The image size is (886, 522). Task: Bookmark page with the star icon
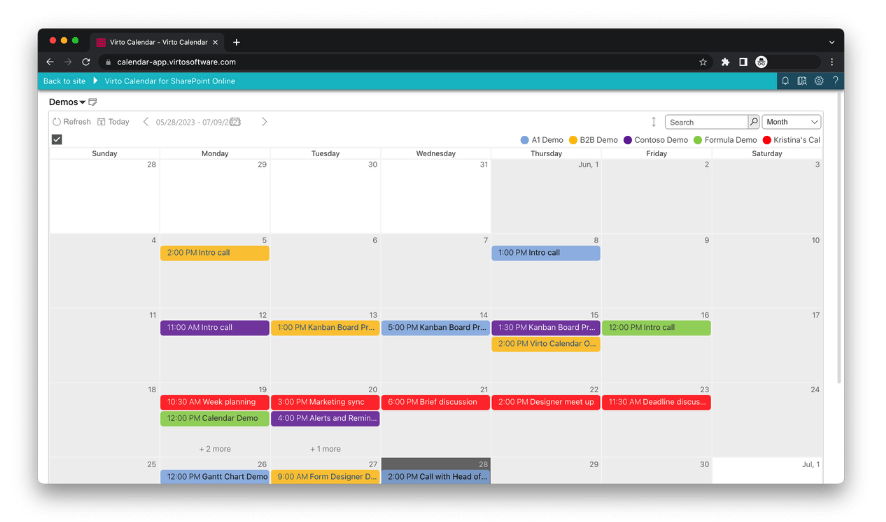tap(703, 62)
